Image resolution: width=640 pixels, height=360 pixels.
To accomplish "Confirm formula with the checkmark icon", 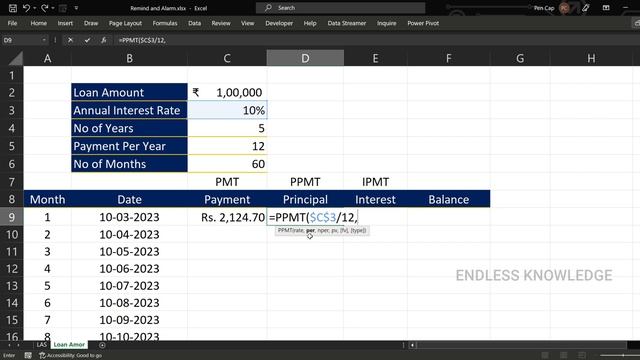I will [87, 40].
